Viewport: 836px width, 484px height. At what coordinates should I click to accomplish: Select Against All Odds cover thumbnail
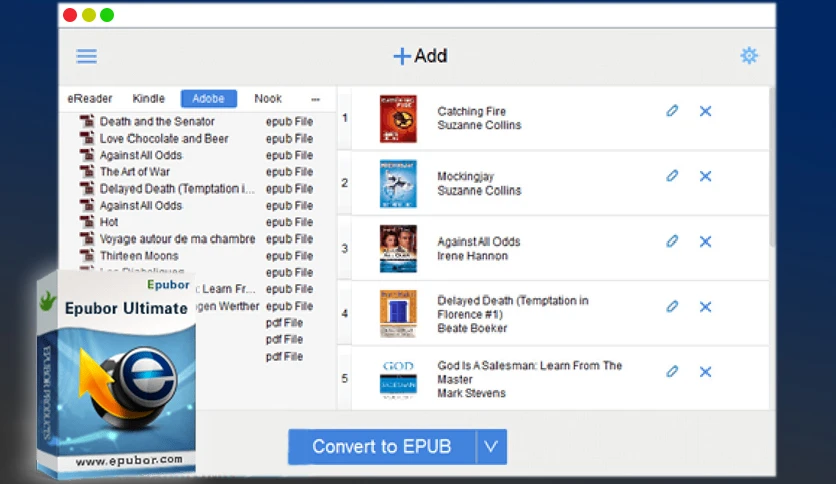(398, 249)
